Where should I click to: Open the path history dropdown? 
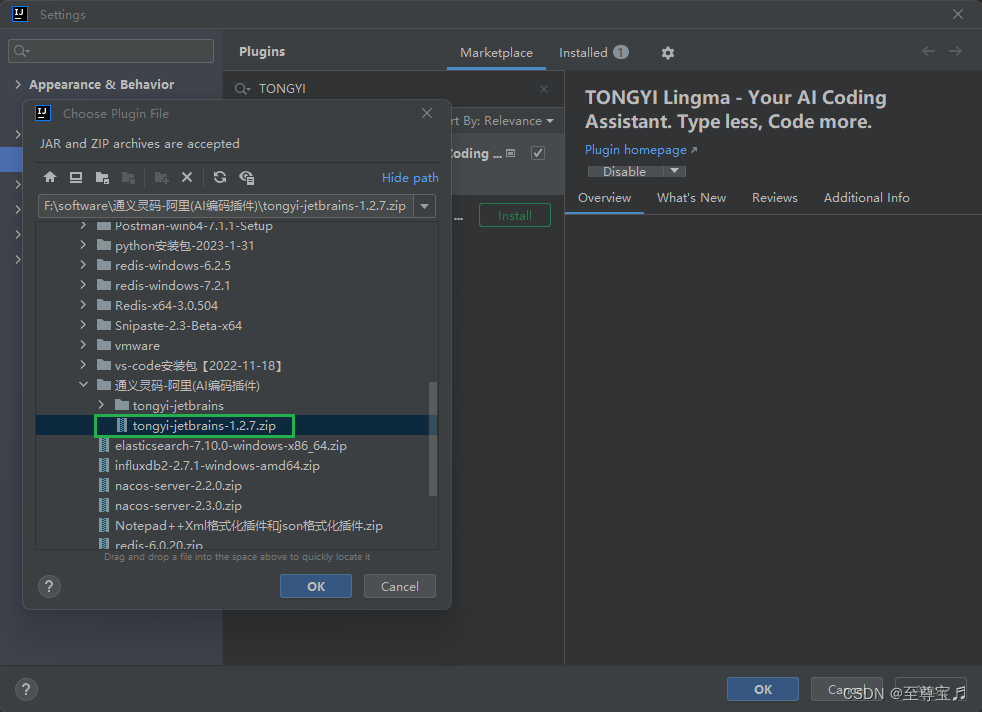pos(425,206)
